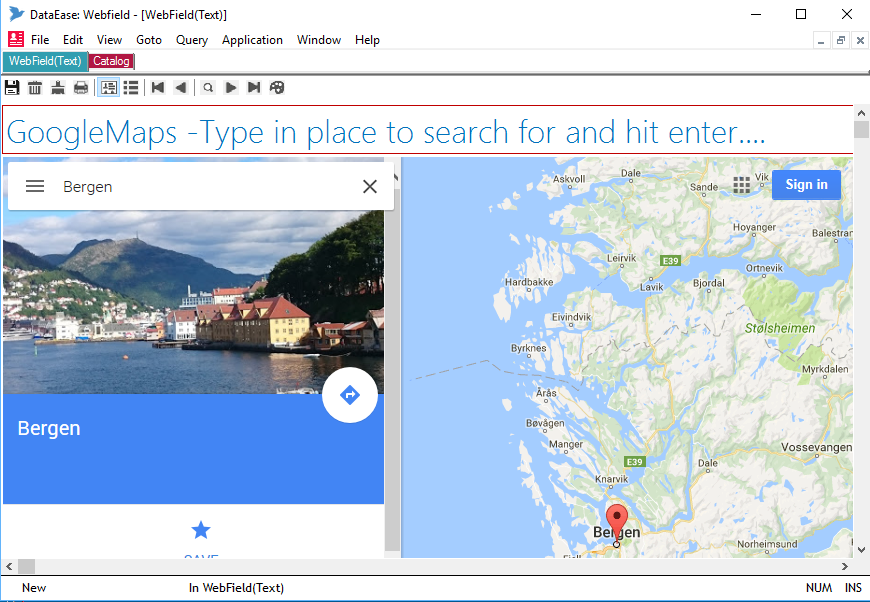
Task: Click the Save star icon
Action: [201, 530]
